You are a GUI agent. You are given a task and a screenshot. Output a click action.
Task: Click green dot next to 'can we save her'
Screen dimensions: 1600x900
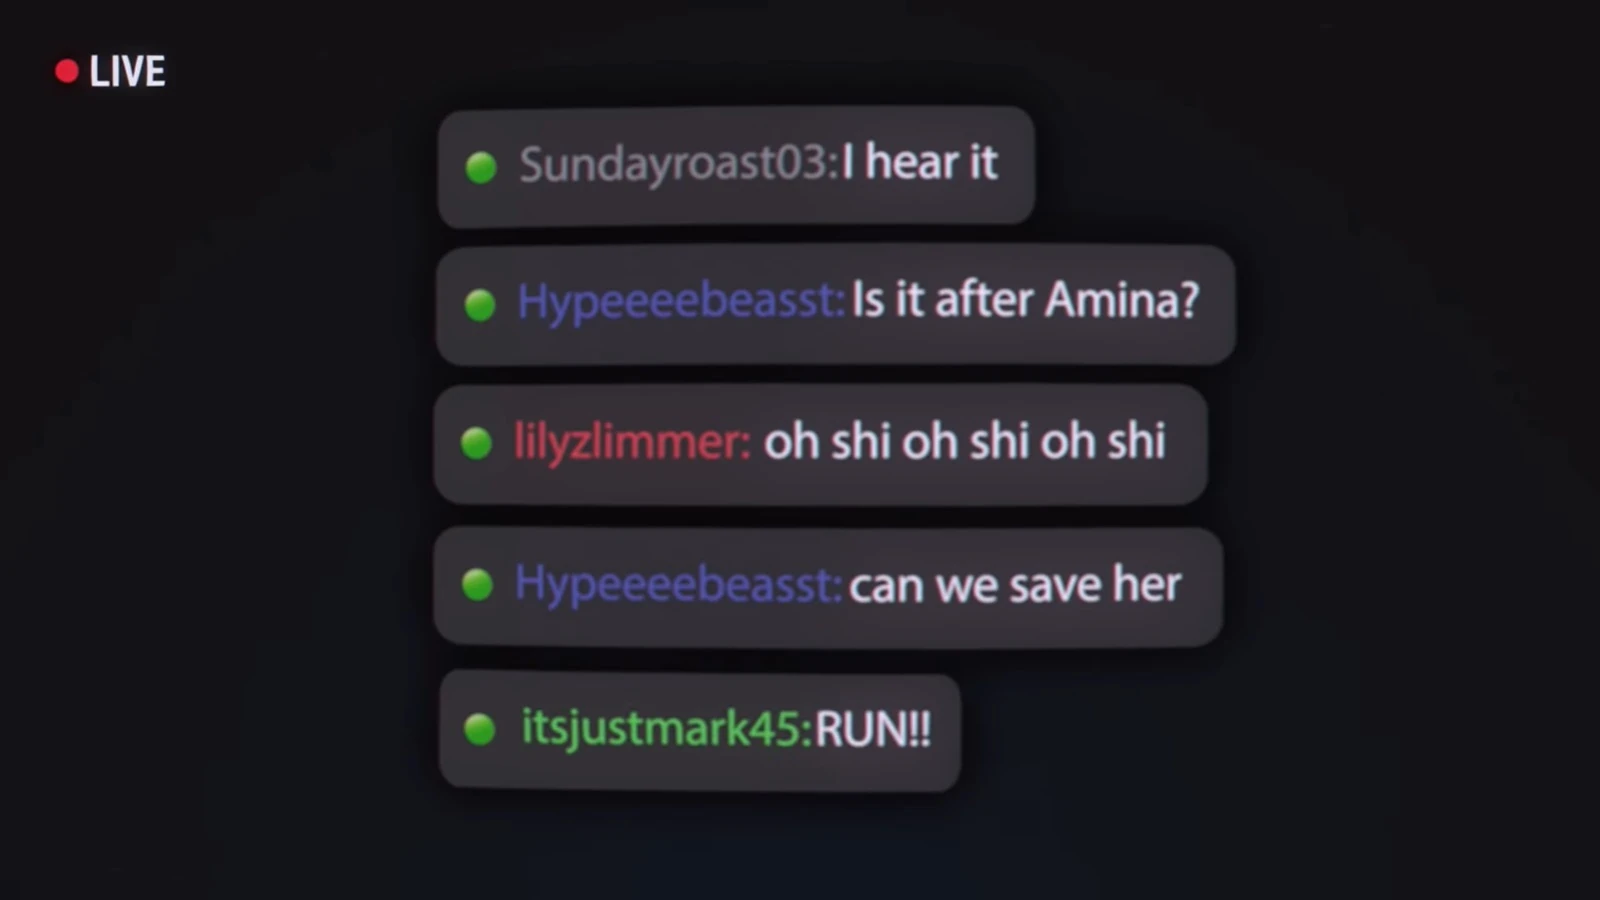477,584
